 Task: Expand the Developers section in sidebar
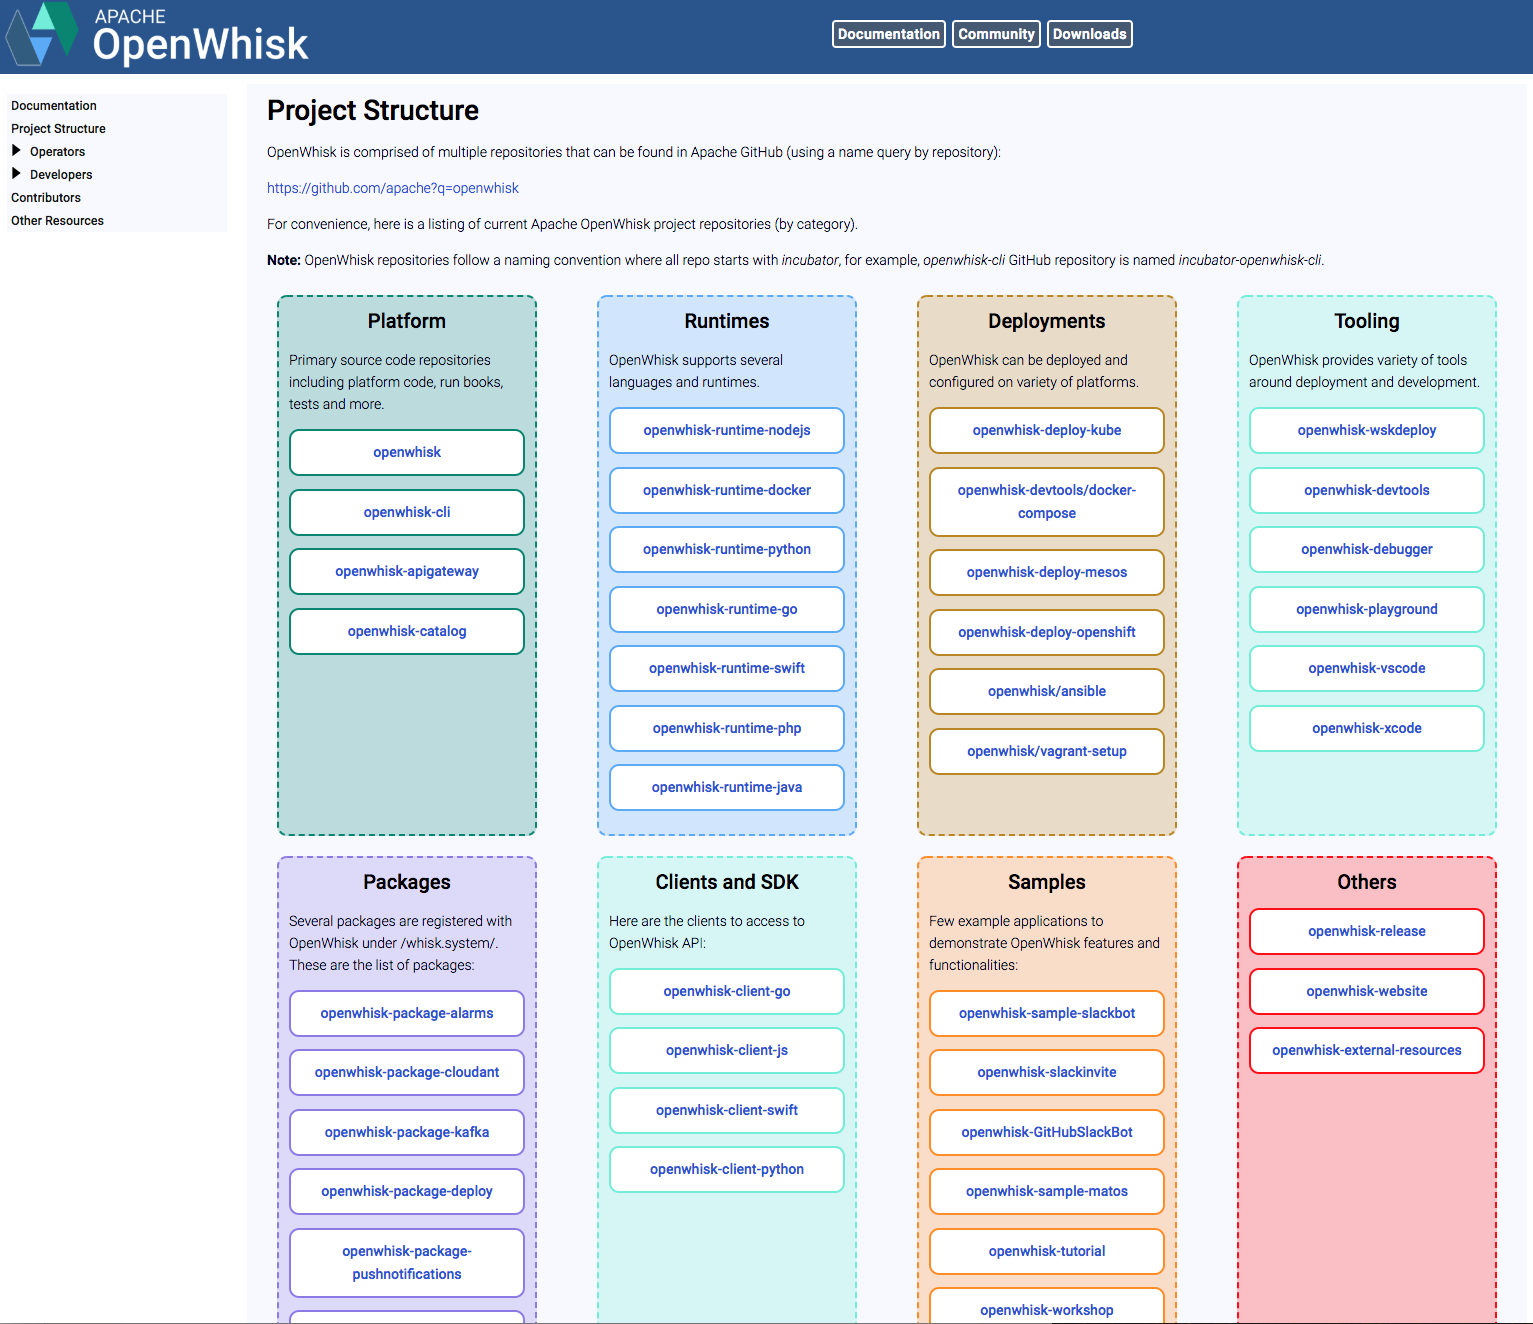[16, 174]
